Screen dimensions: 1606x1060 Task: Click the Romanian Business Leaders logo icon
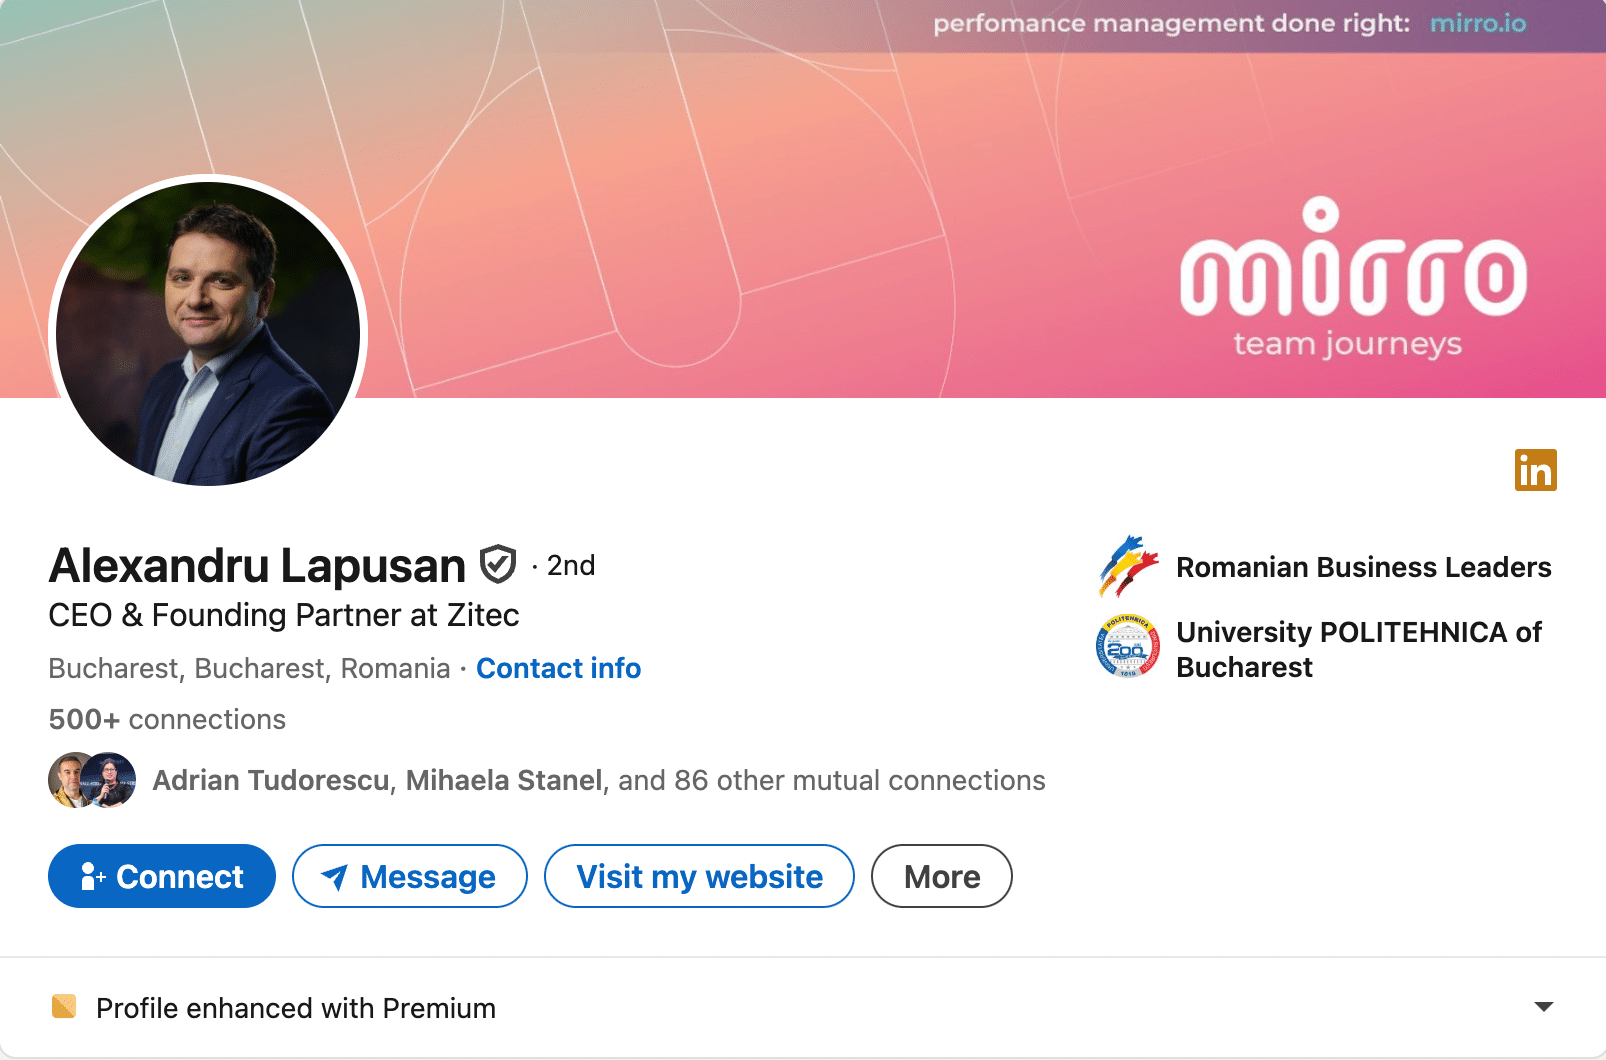pos(1128,566)
